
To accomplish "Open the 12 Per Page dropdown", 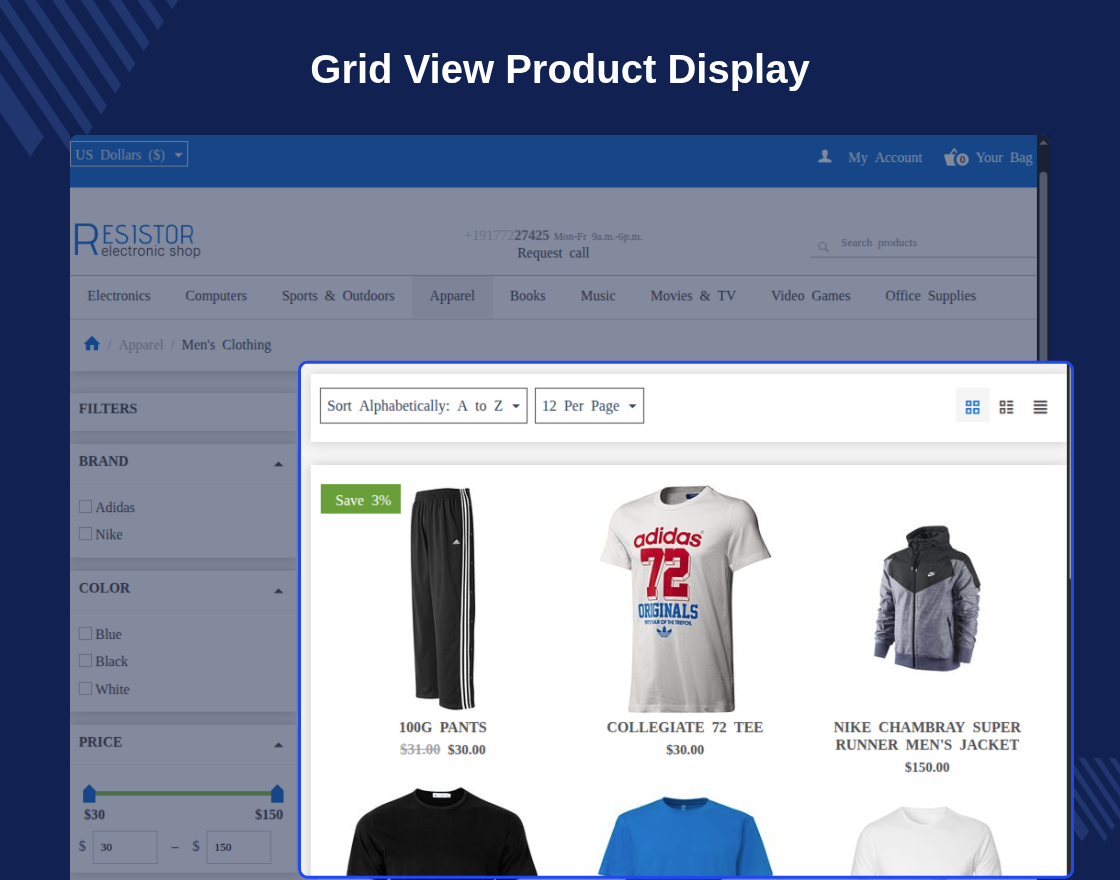I will [589, 406].
